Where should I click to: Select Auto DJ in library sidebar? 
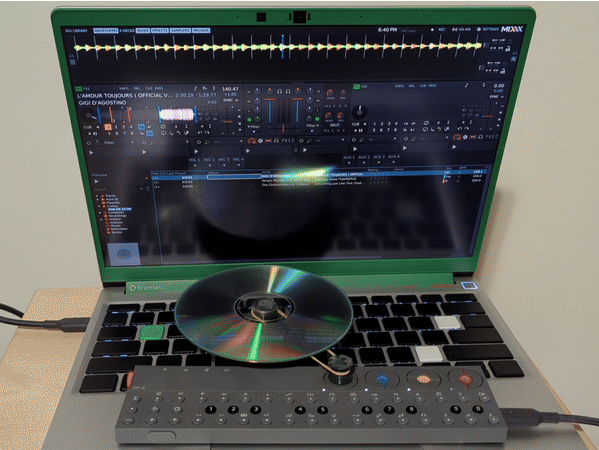point(112,199)
